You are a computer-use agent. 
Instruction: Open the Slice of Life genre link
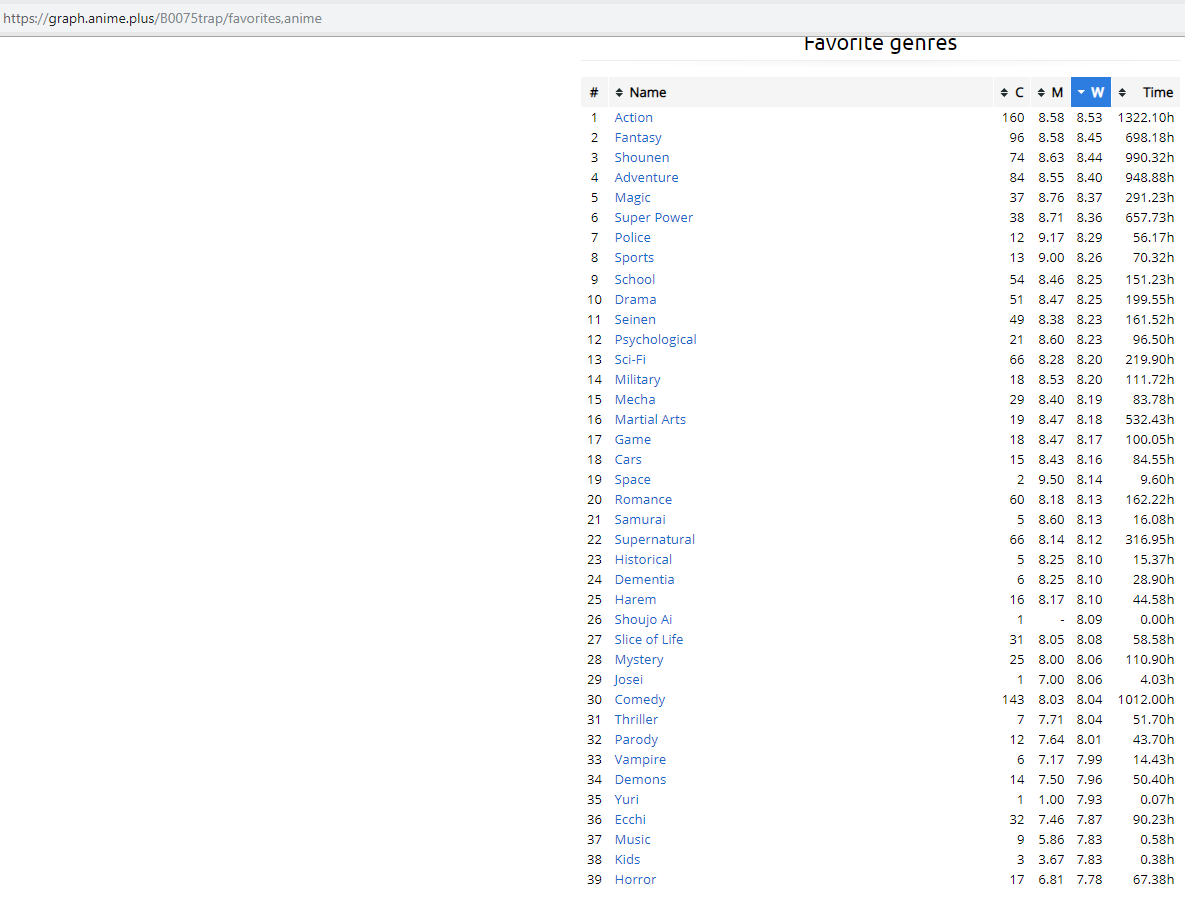click(648, 640)
